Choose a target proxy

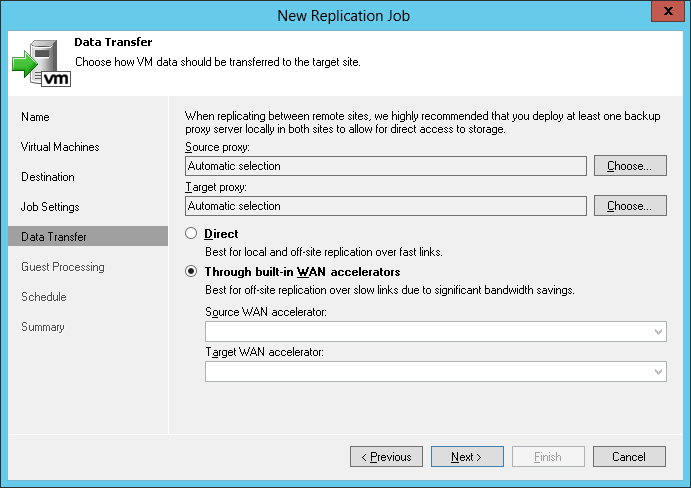point(629,206)
